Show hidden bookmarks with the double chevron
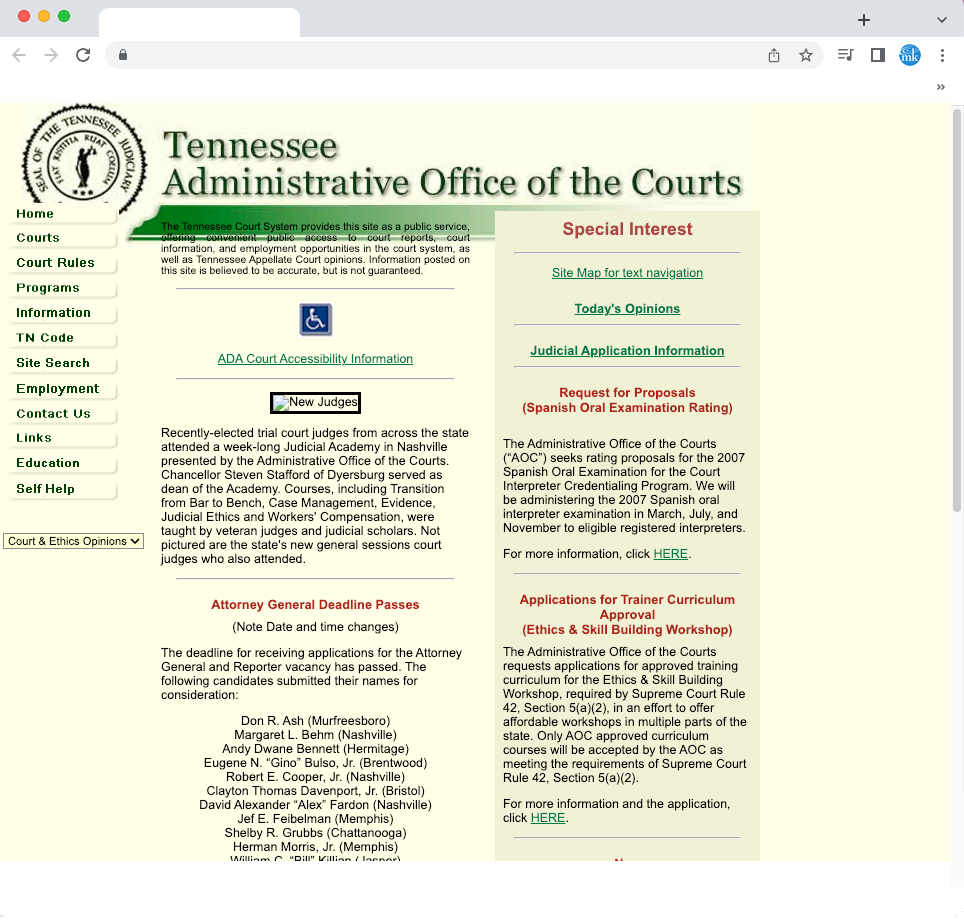964x920 pixels. coord(940,87)
